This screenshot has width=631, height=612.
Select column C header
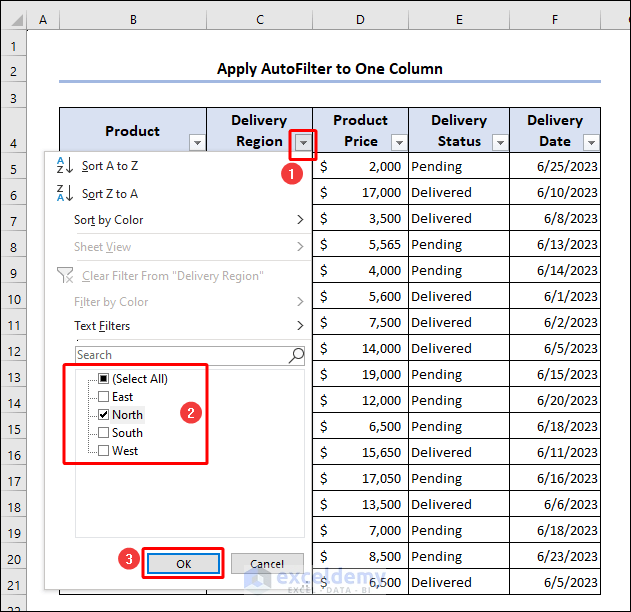click(x=260, y=19)
